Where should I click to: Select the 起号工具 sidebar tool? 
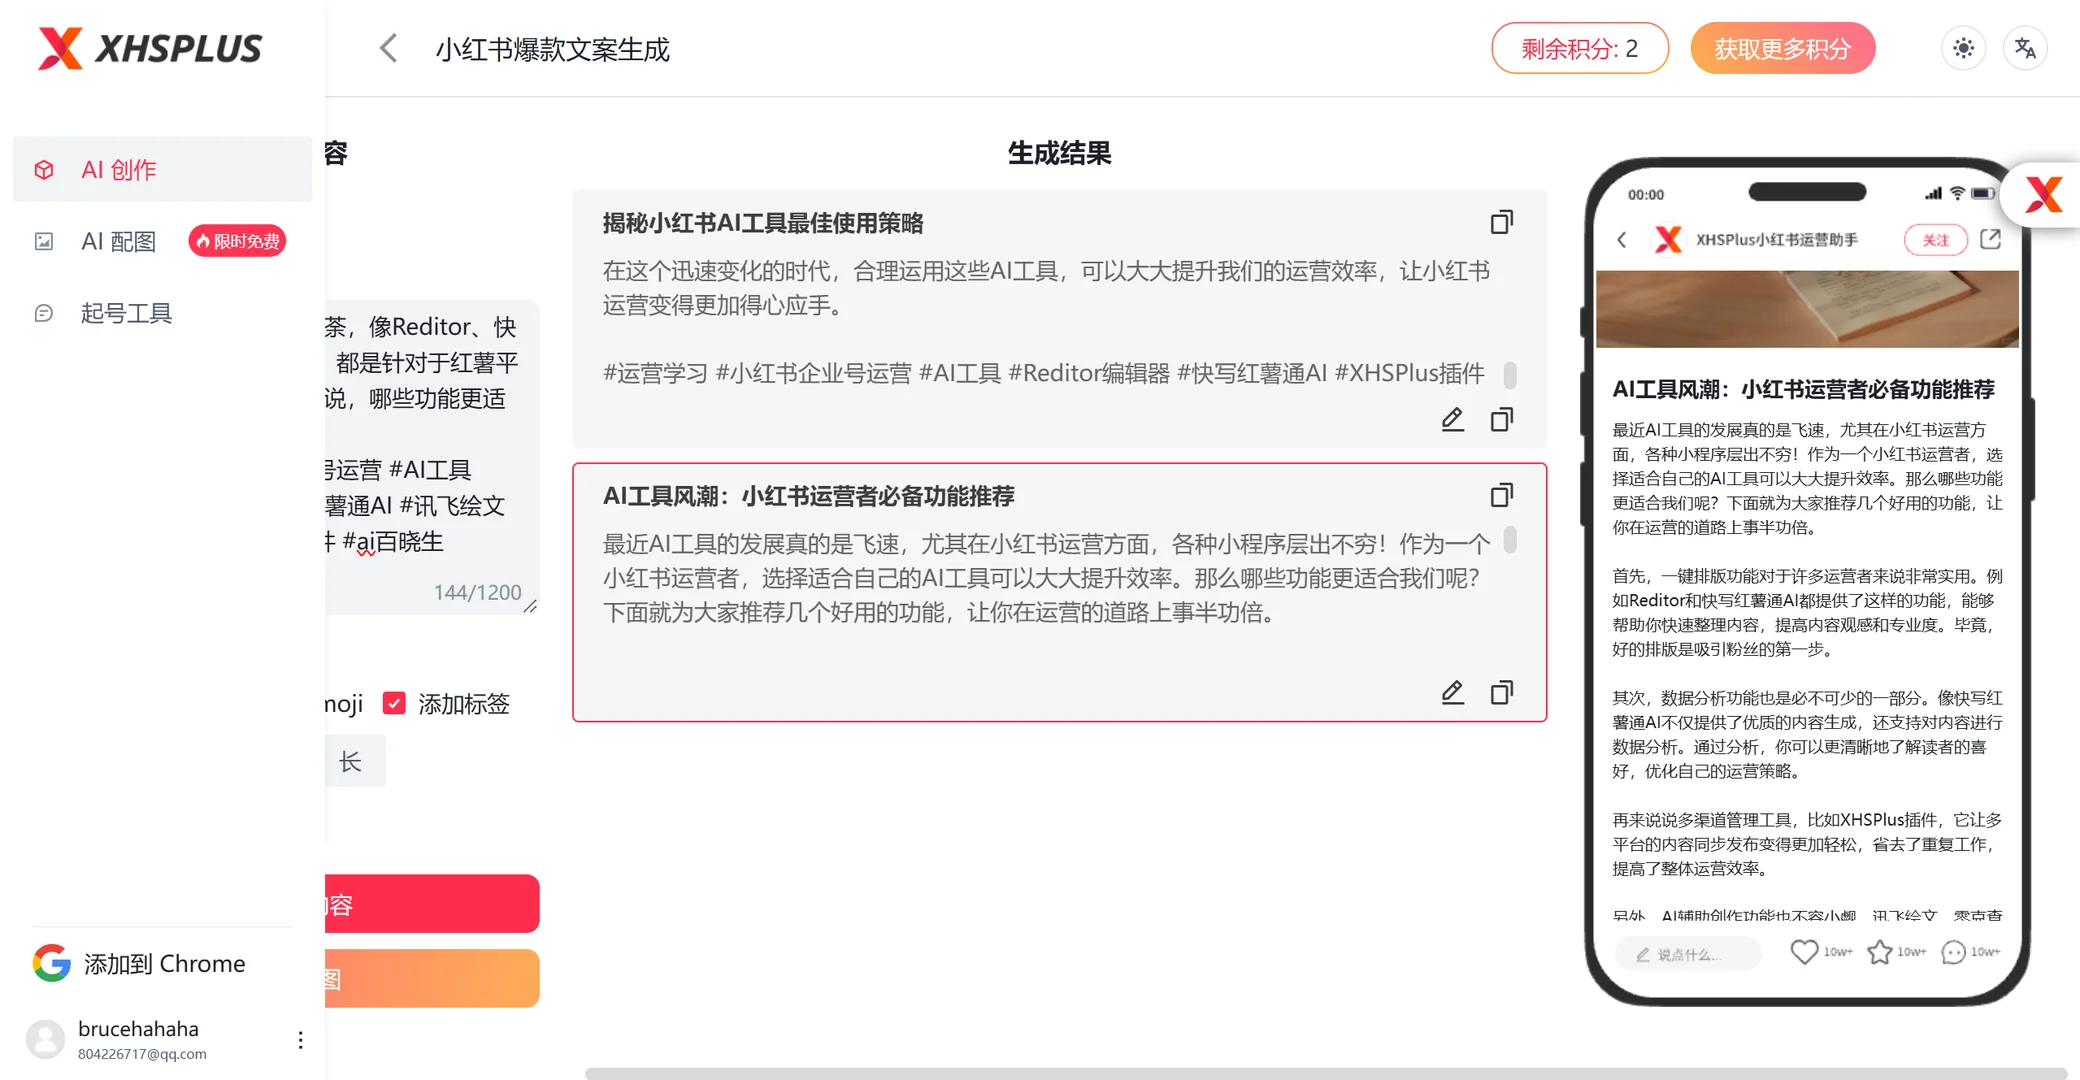(126, 313)
